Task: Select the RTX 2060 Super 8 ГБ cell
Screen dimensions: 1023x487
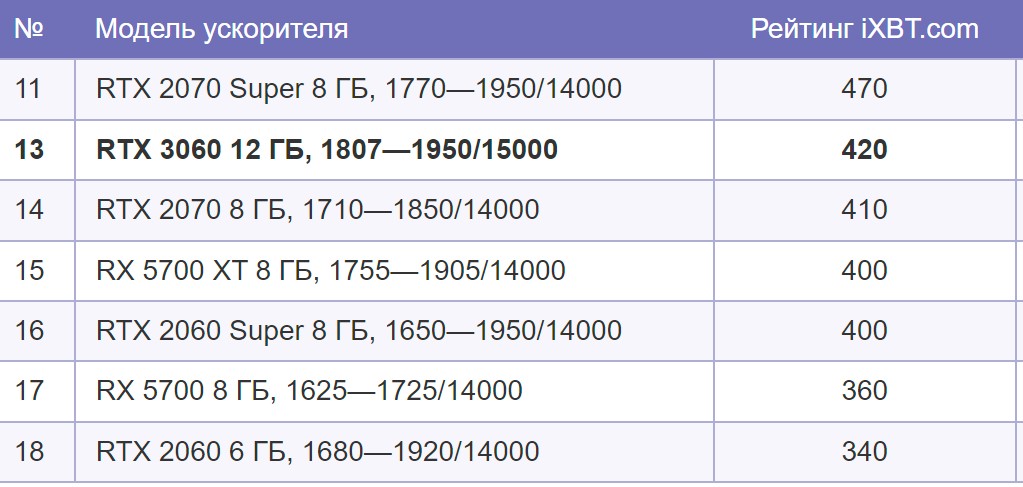Action: pos(358,330)
